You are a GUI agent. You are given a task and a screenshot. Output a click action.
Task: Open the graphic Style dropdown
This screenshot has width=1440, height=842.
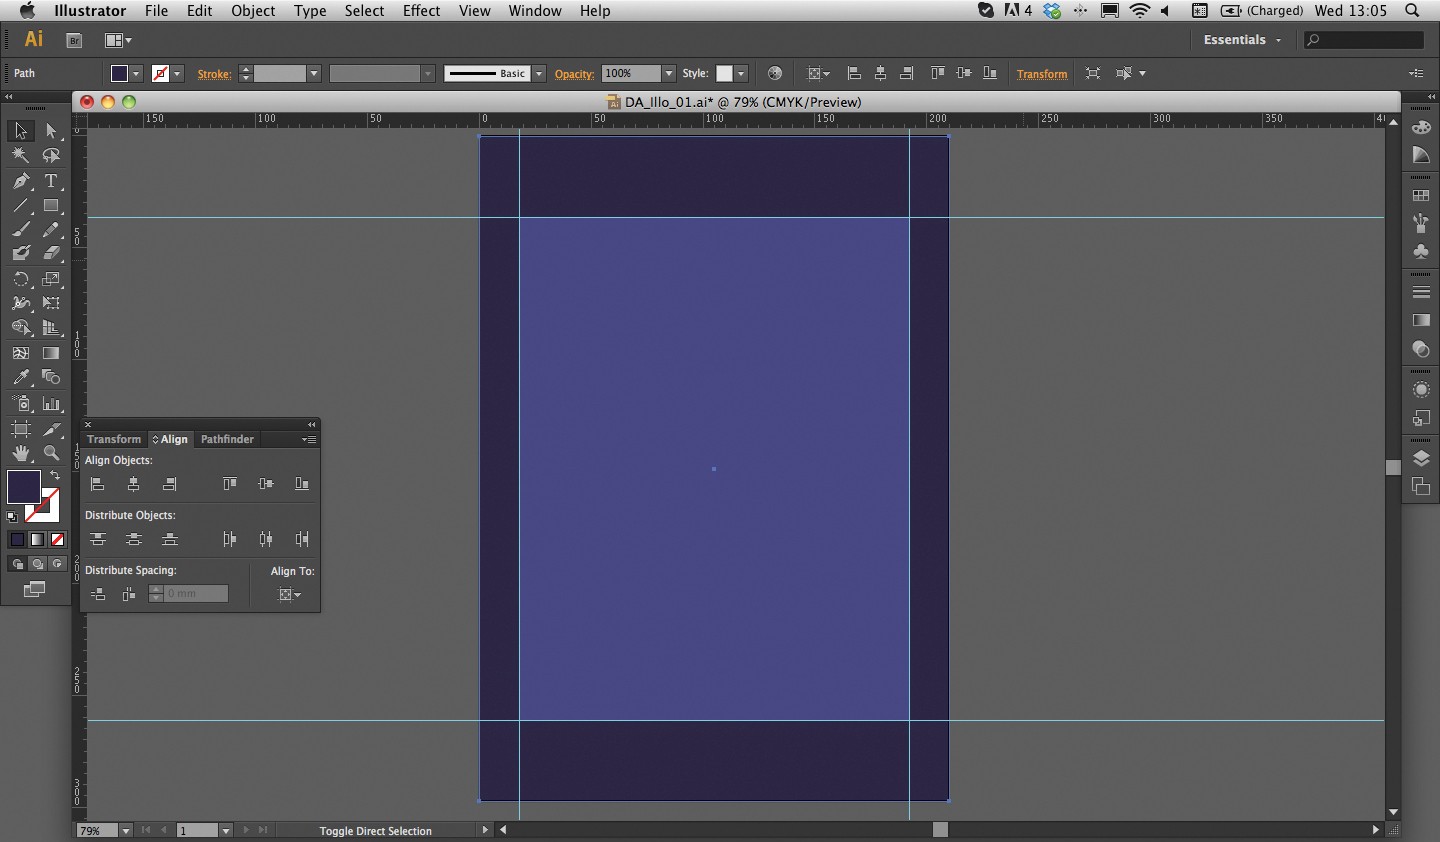[741, 73]
